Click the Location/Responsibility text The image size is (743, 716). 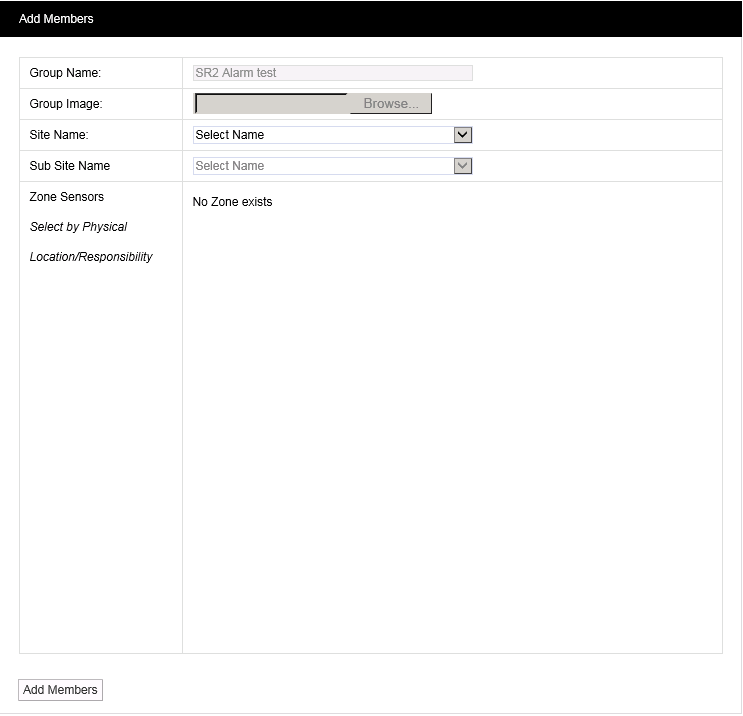91,257
